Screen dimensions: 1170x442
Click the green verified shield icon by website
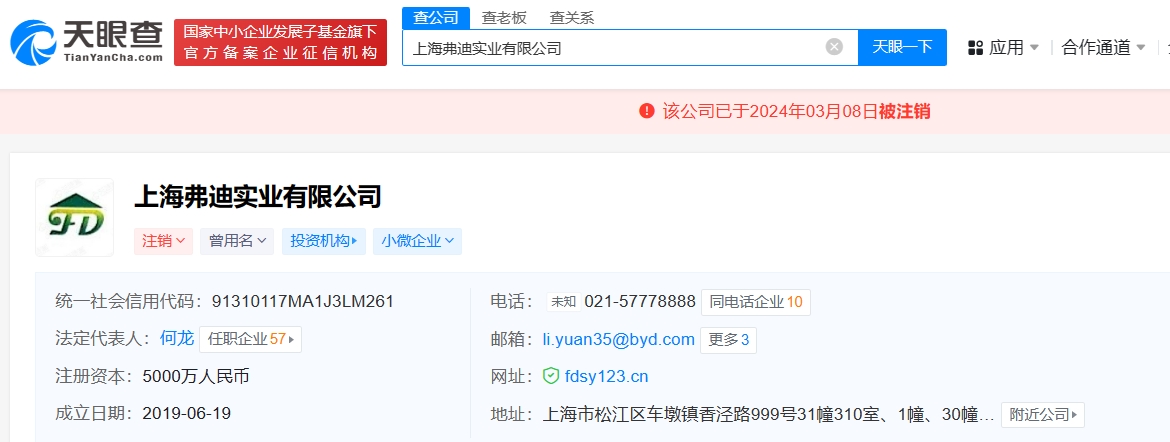click(551, 376)
